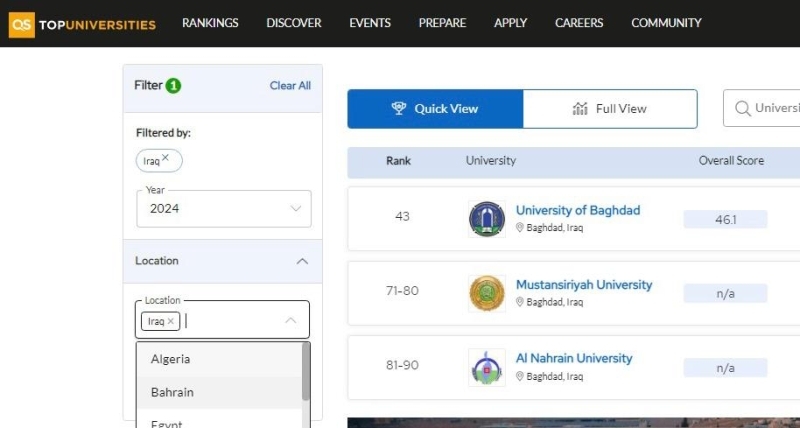Click n/a score for Al Nahrain University
Viewport: 800px width, 428px height.
click(x=726, y=368)
